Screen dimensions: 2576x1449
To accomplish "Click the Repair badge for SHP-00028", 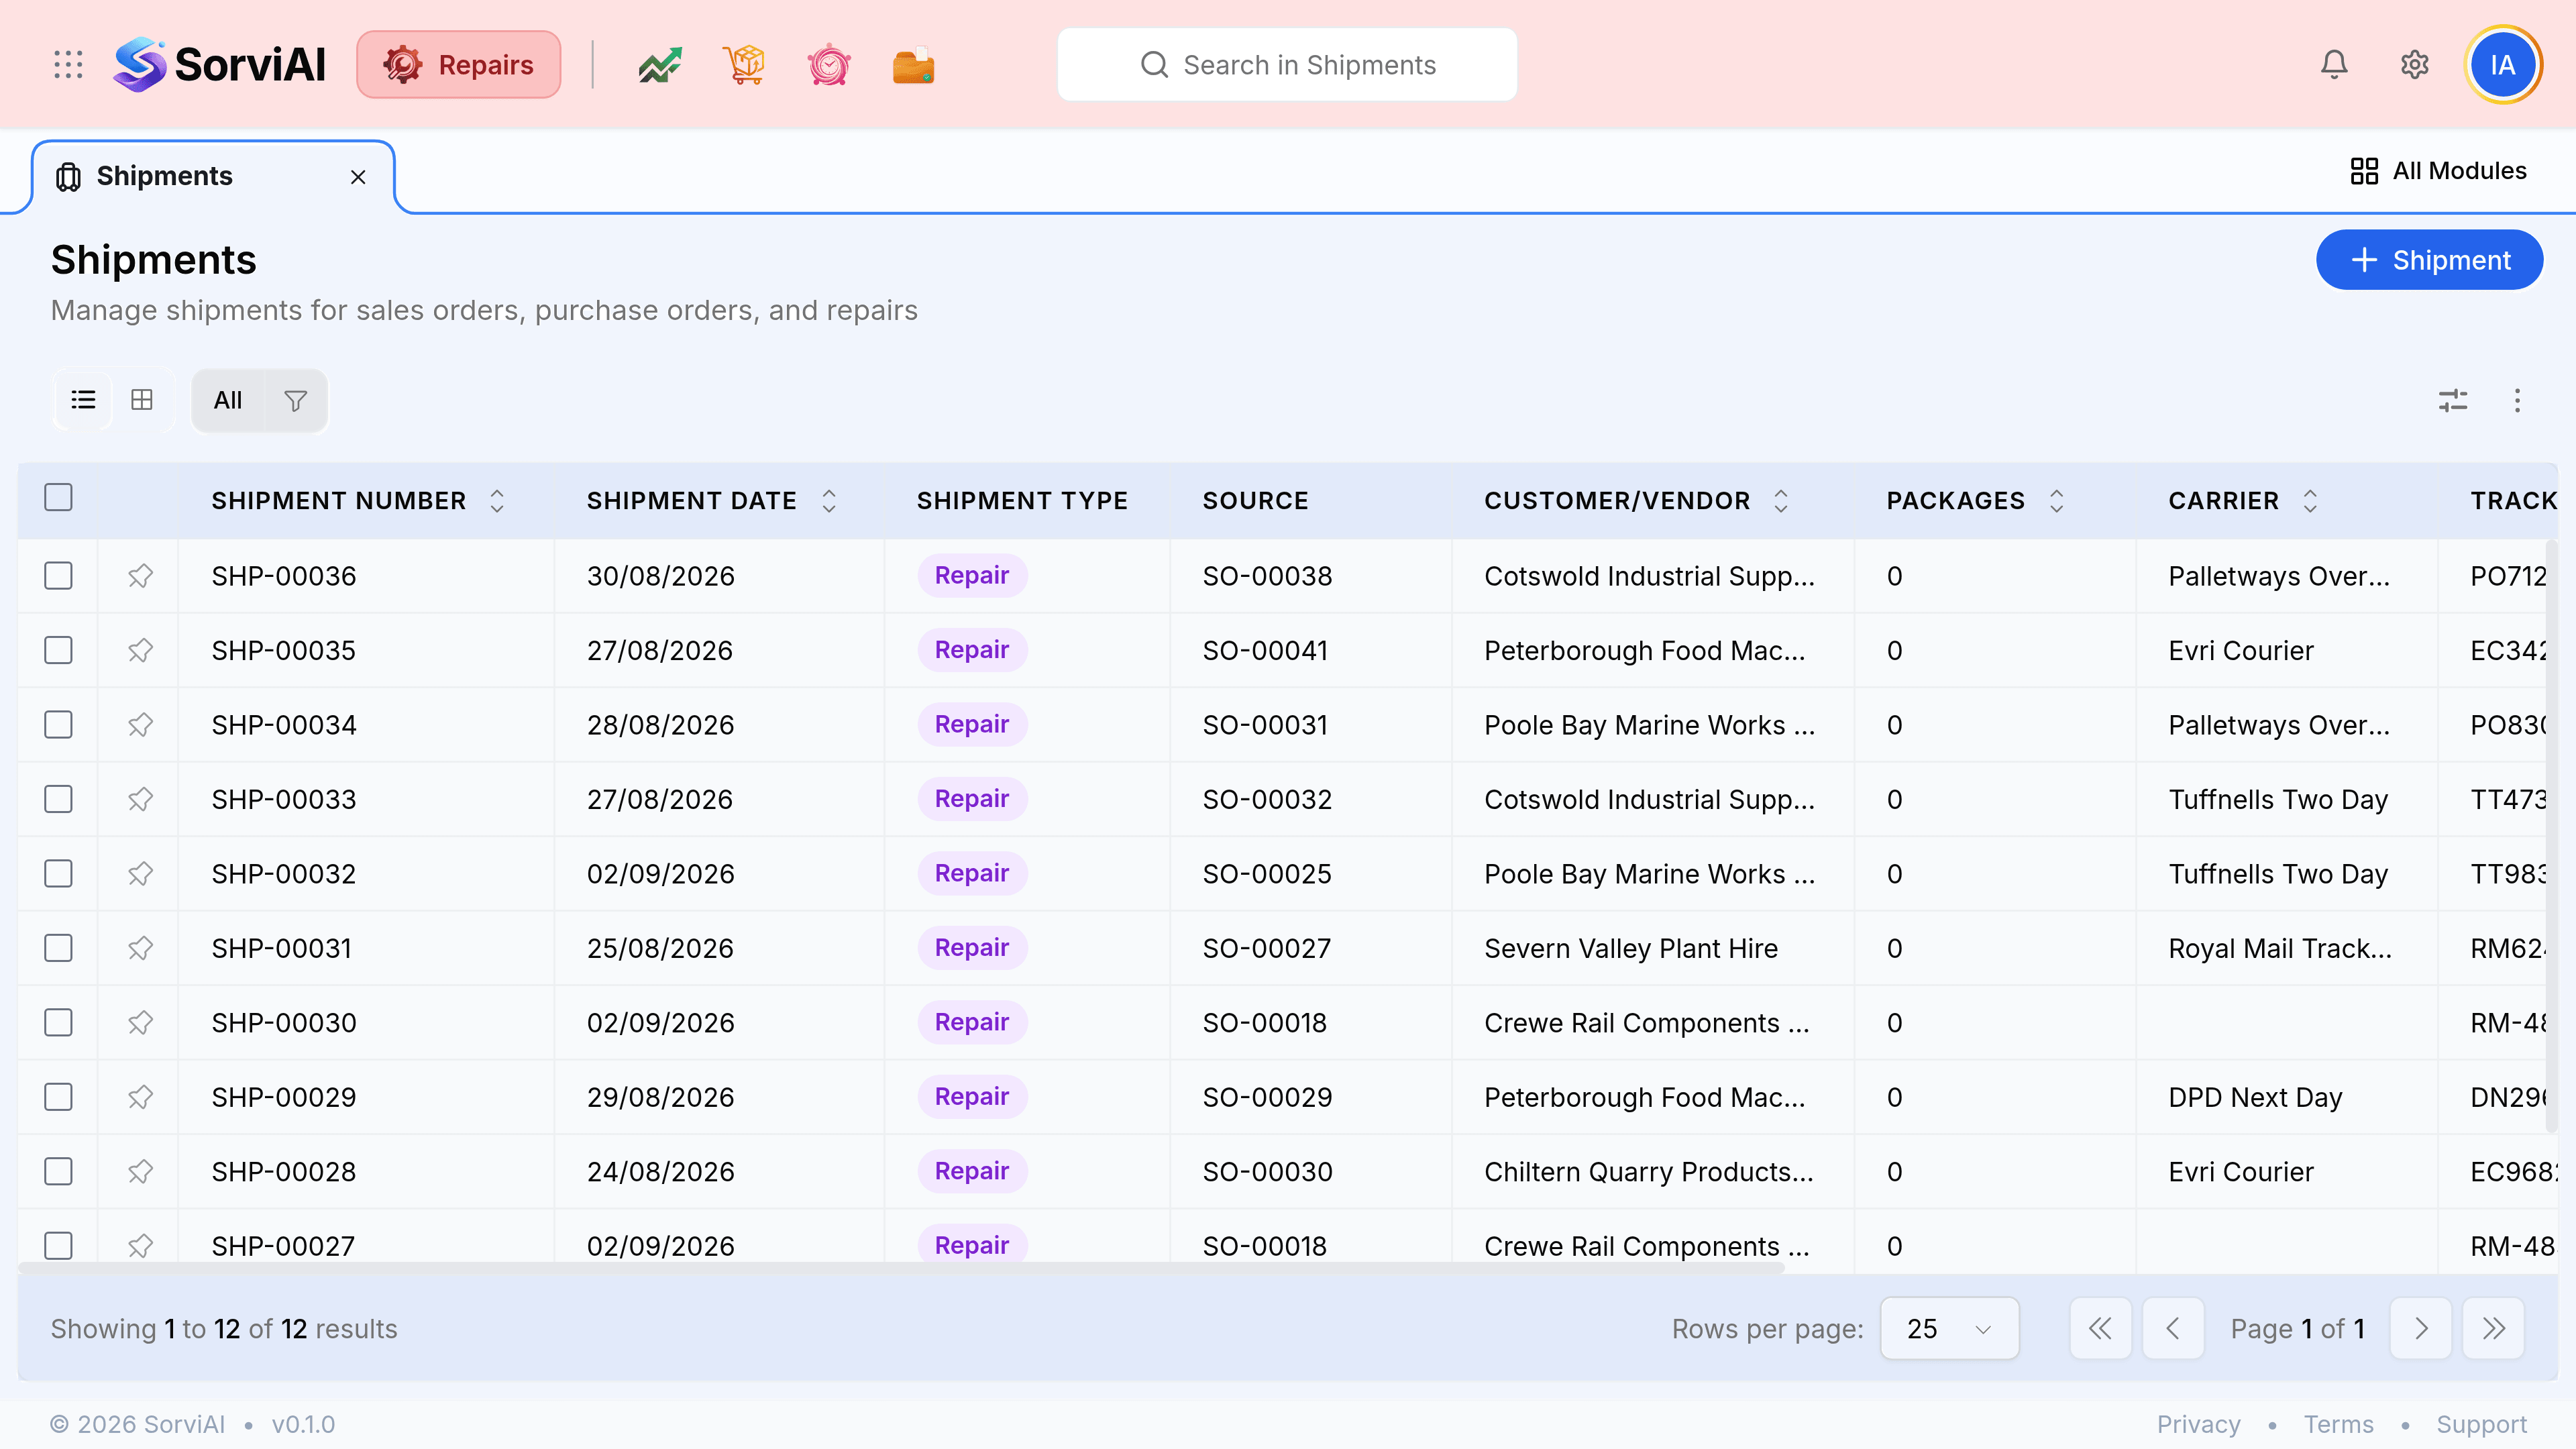I will (x=971, y=1172).
